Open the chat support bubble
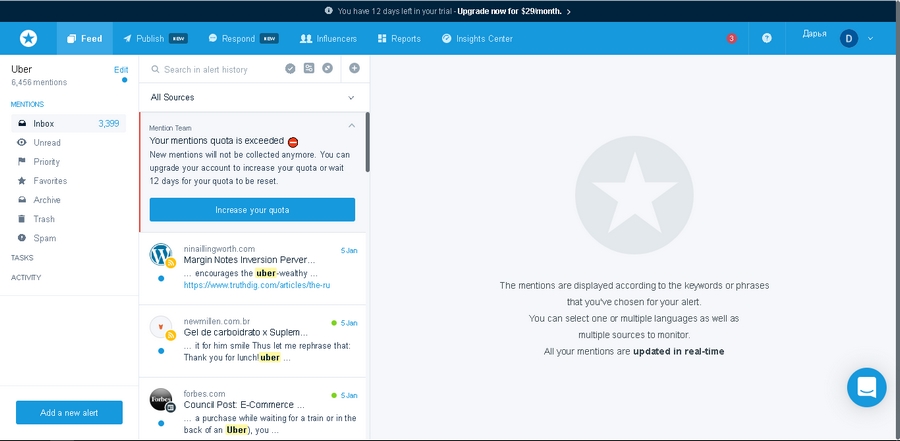 pyautogui.click(x=867, y=388)
